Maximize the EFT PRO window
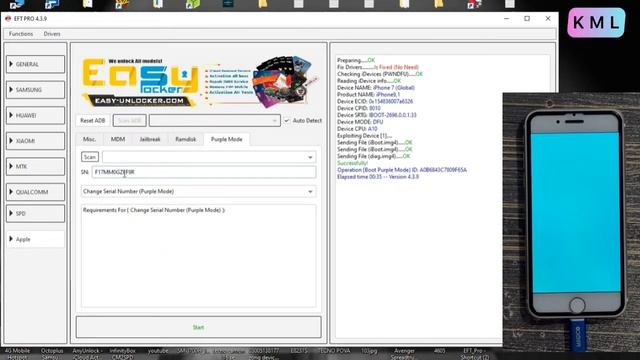 point(527,19)
